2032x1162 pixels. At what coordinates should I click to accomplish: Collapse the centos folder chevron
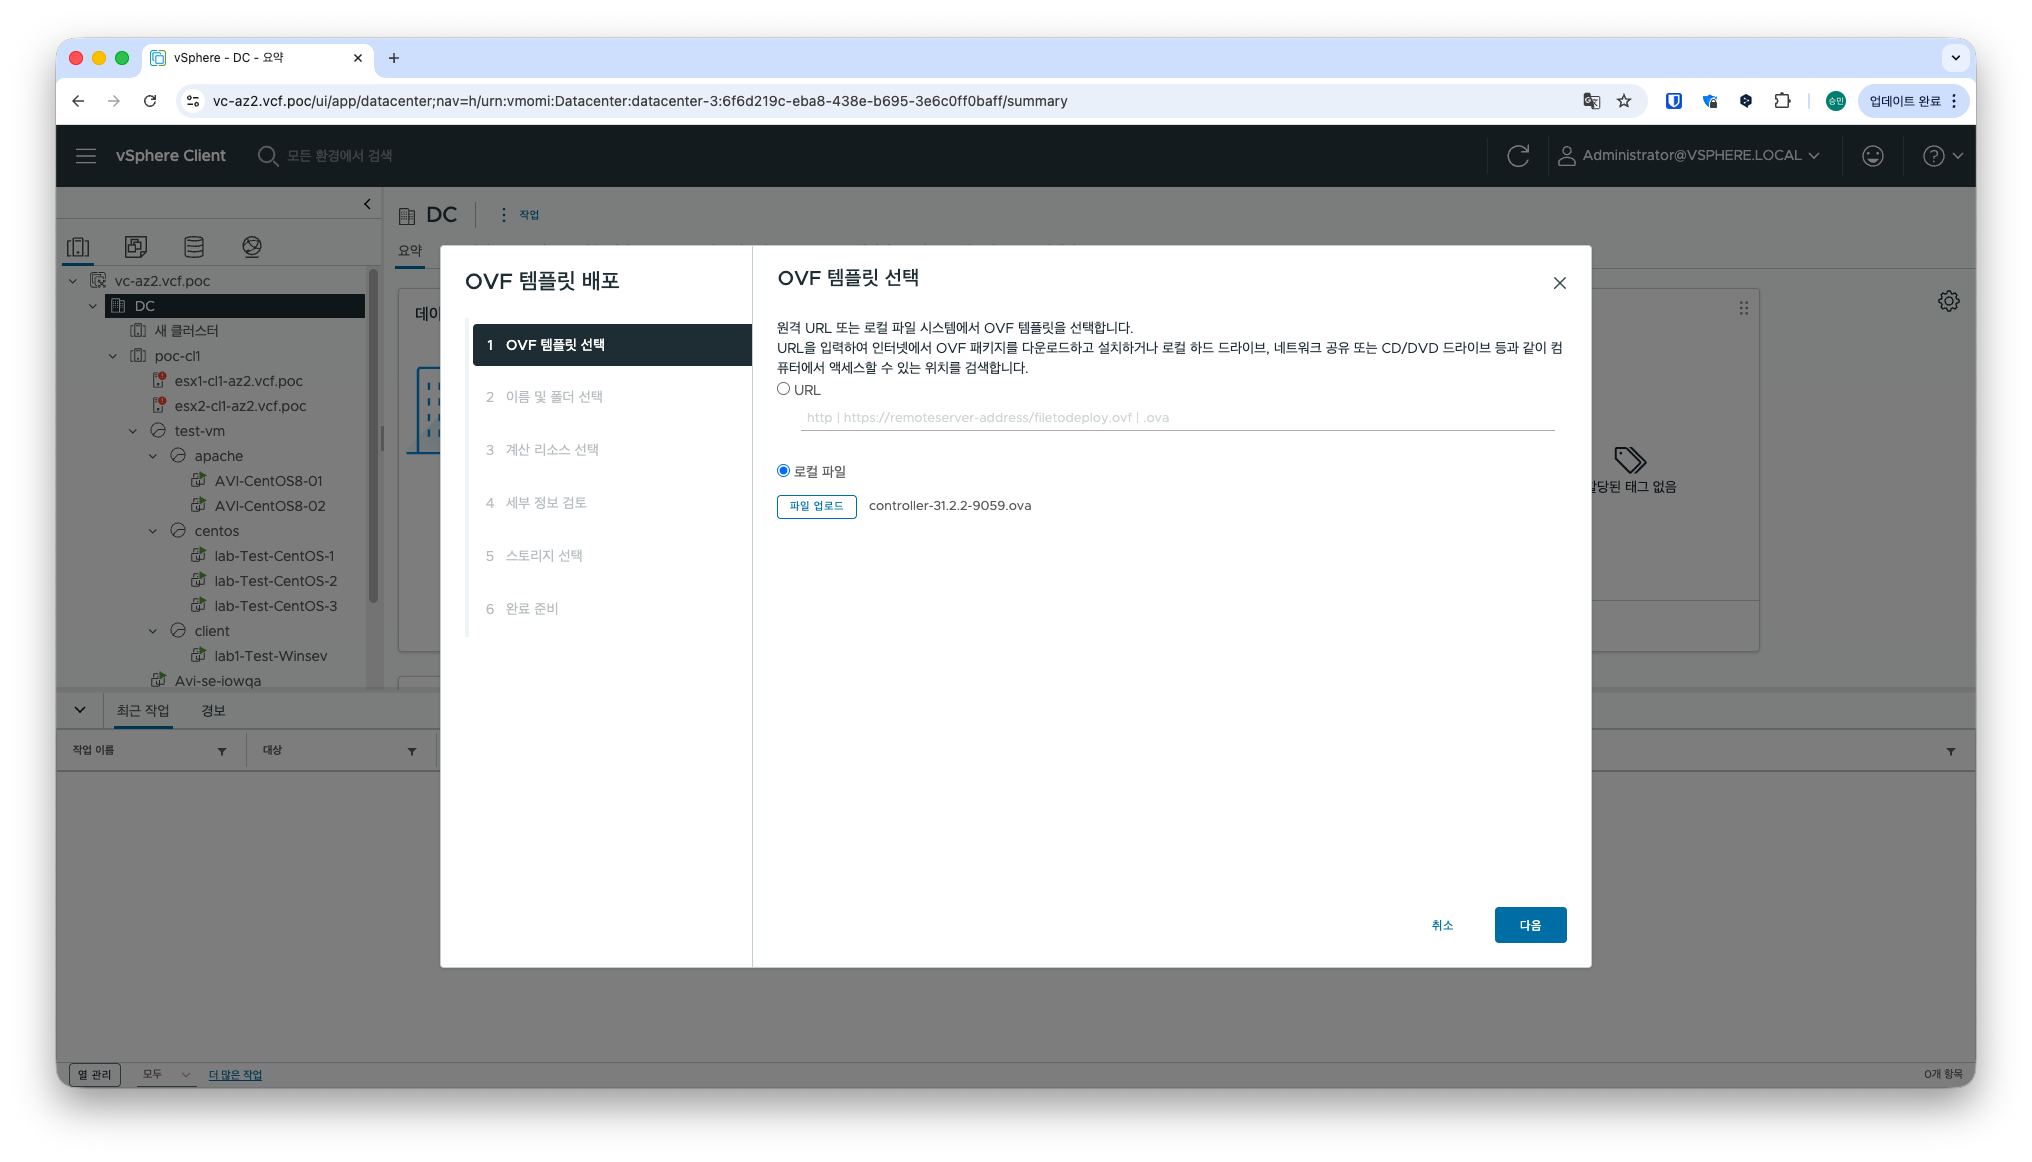(x=153, y=531)
